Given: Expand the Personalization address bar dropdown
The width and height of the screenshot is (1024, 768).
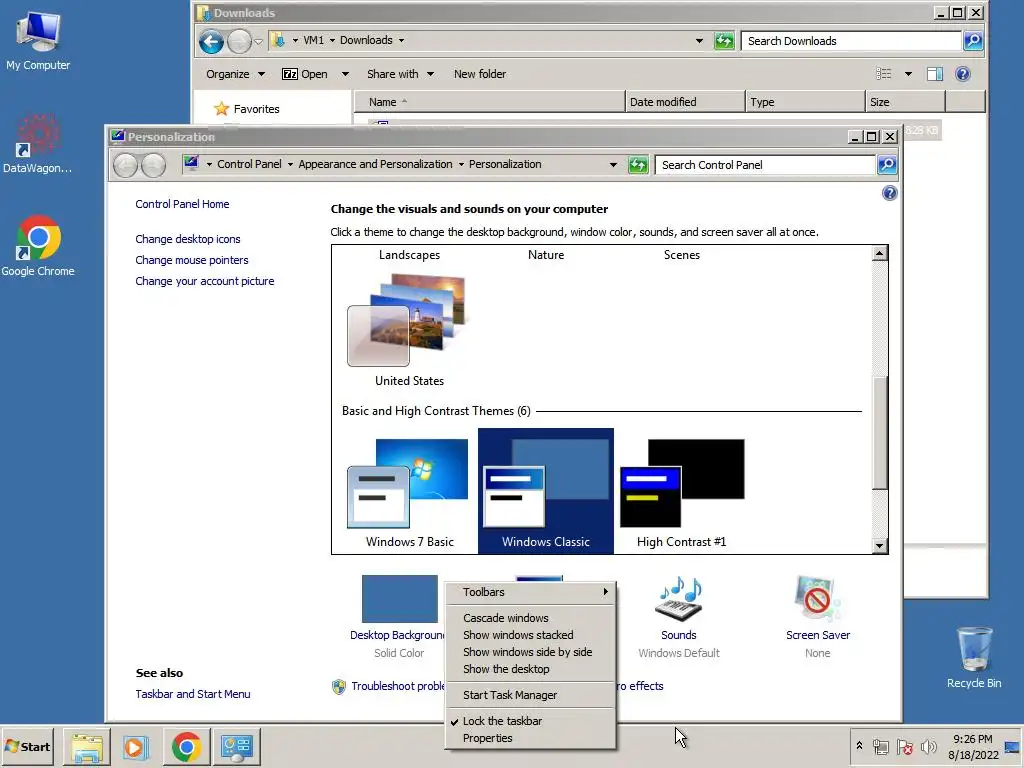Looking at the screenshot, I should [613, 165].
